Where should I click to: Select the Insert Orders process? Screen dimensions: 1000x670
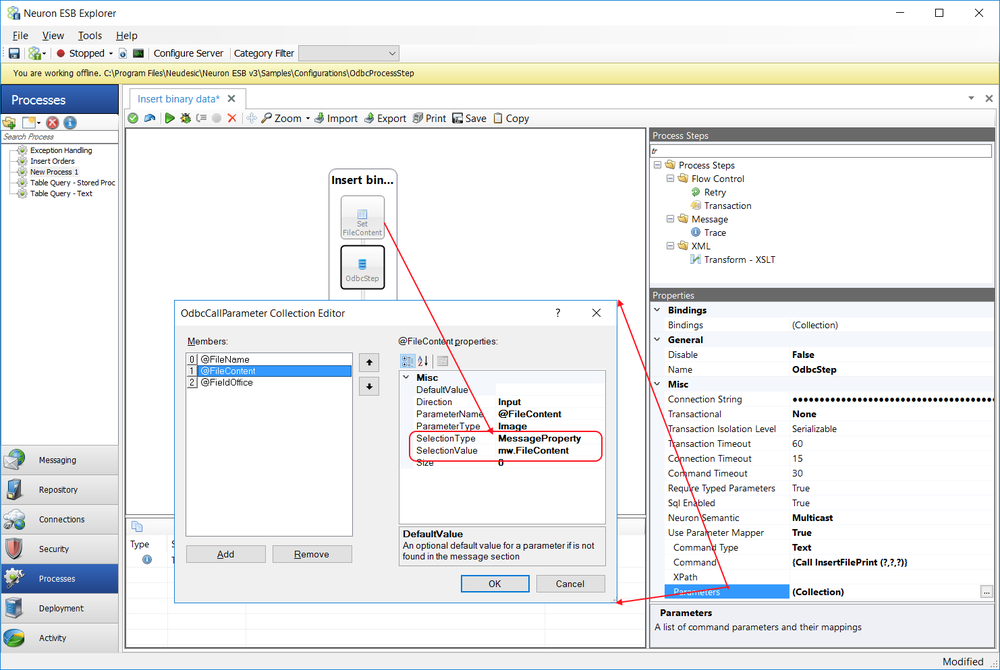52,161
